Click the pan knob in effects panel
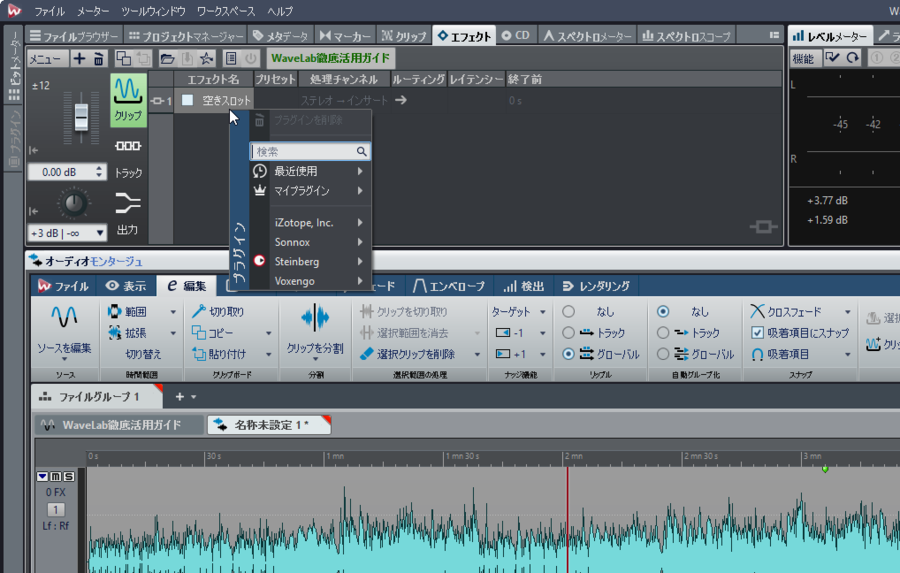Image resolution: width=900 pixels, height=573 pixels. coord(74,203)
